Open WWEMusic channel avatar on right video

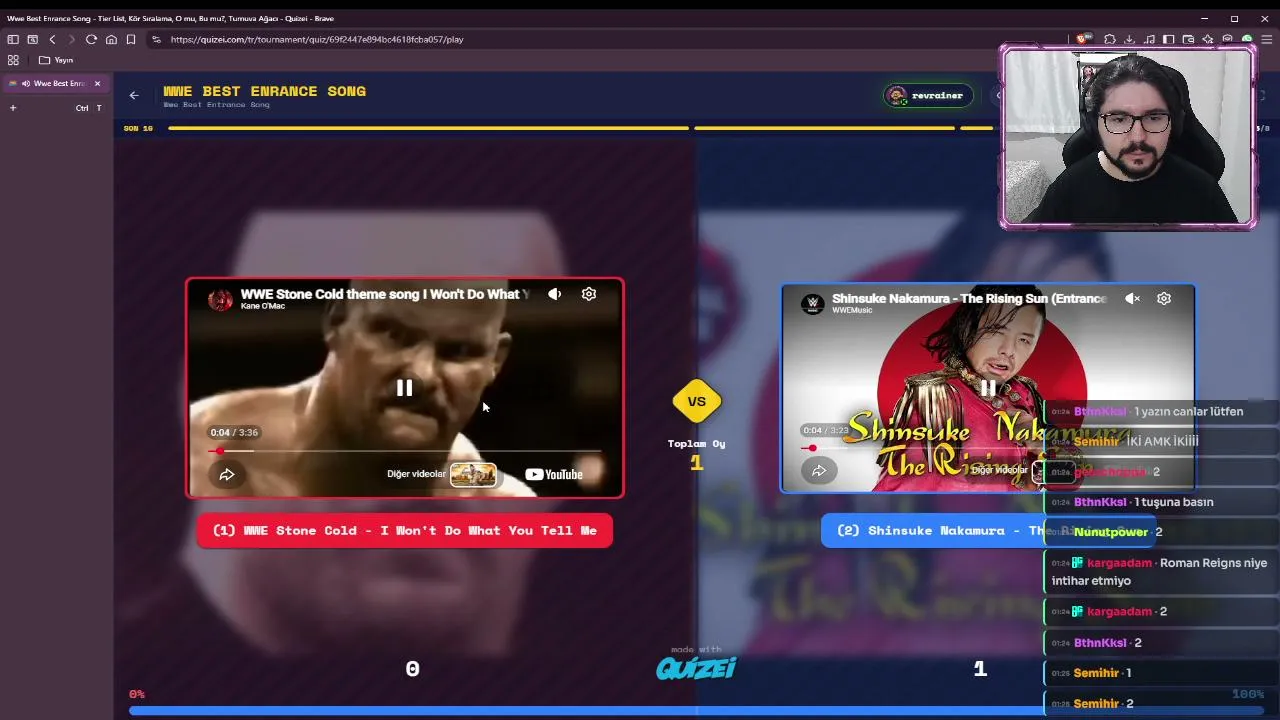point(814,303)
